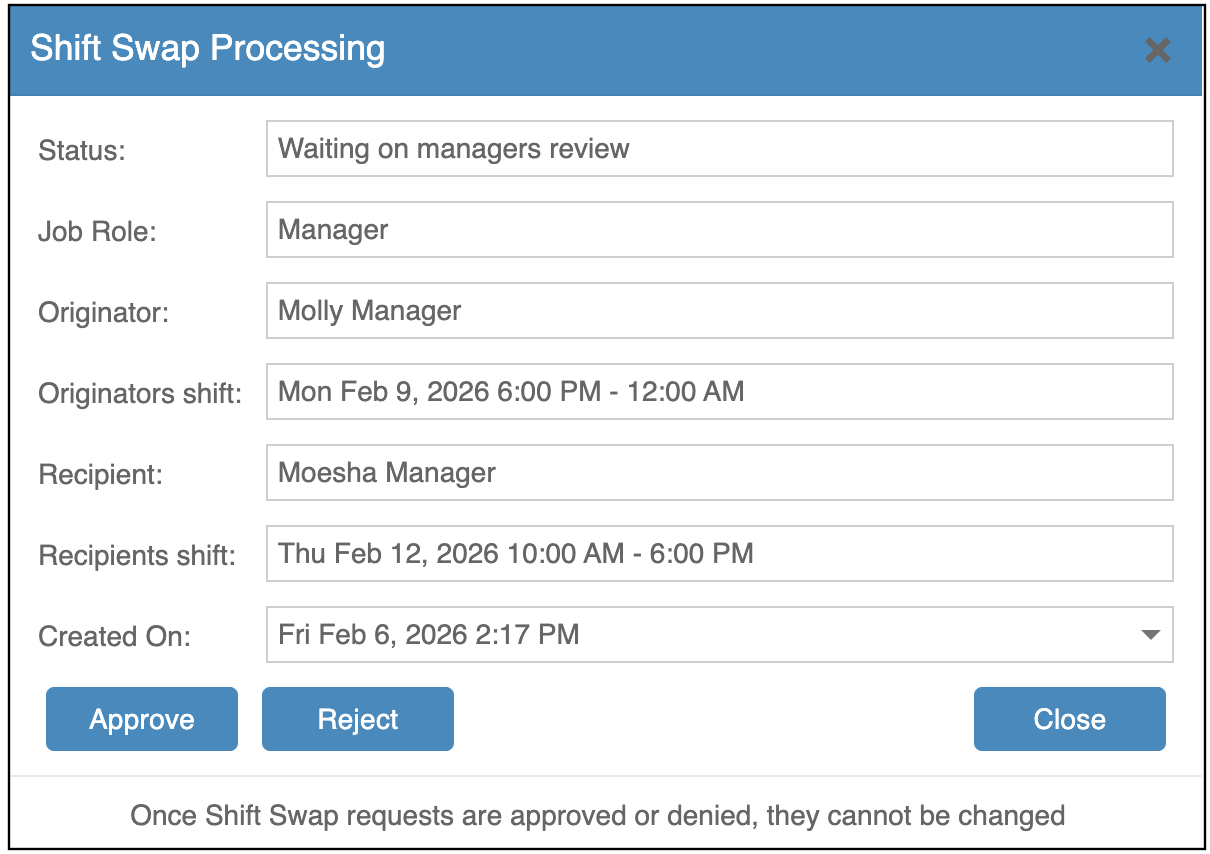The image size is (1210, 854).
Task: Focus the Originators shift field for Mon Feb 9
Action: coord(719,392)
